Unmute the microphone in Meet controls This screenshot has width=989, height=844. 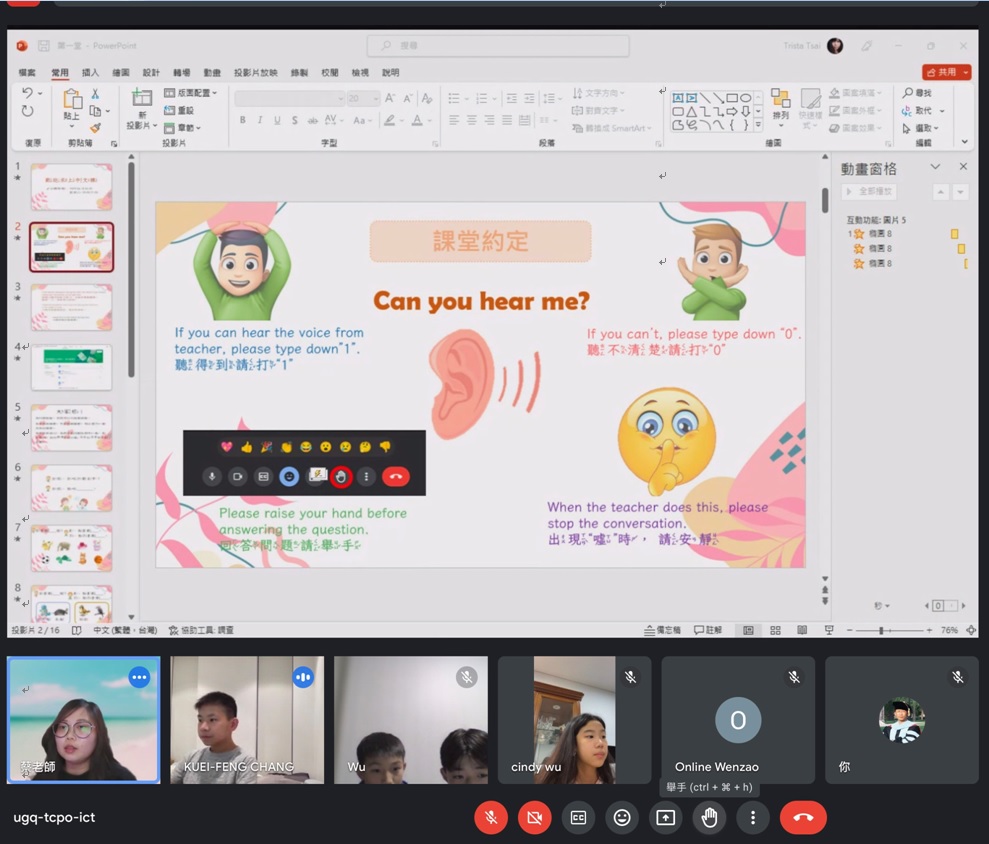(x=491, y=817)
